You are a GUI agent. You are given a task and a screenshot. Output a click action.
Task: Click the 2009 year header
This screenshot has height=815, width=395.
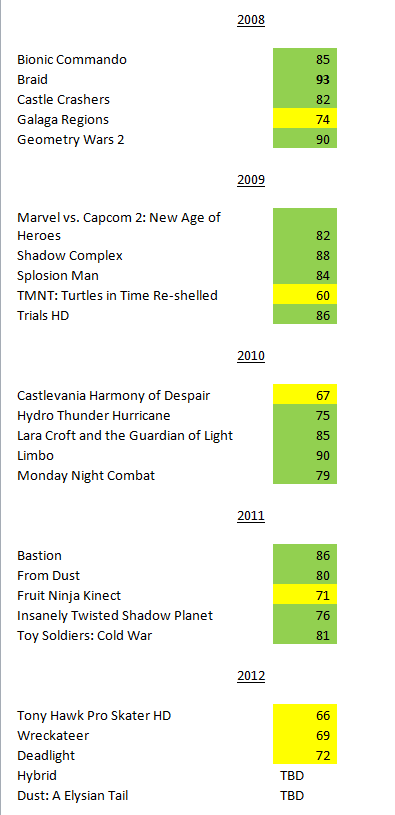[251, 180]
